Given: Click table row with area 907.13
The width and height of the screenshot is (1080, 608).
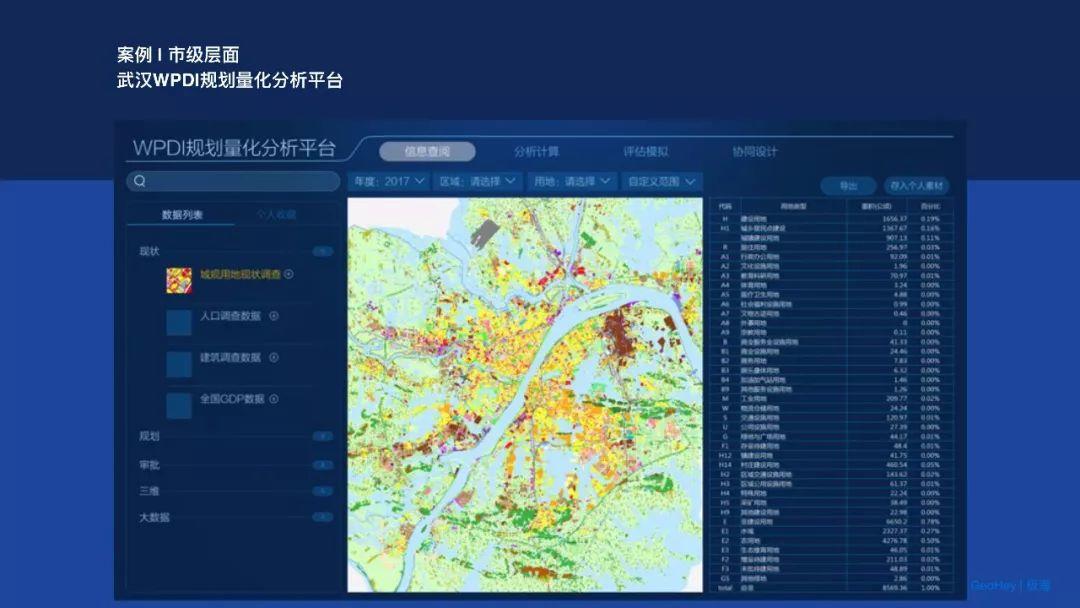Looking at the screenshot, I should click(x=832, y=238).
